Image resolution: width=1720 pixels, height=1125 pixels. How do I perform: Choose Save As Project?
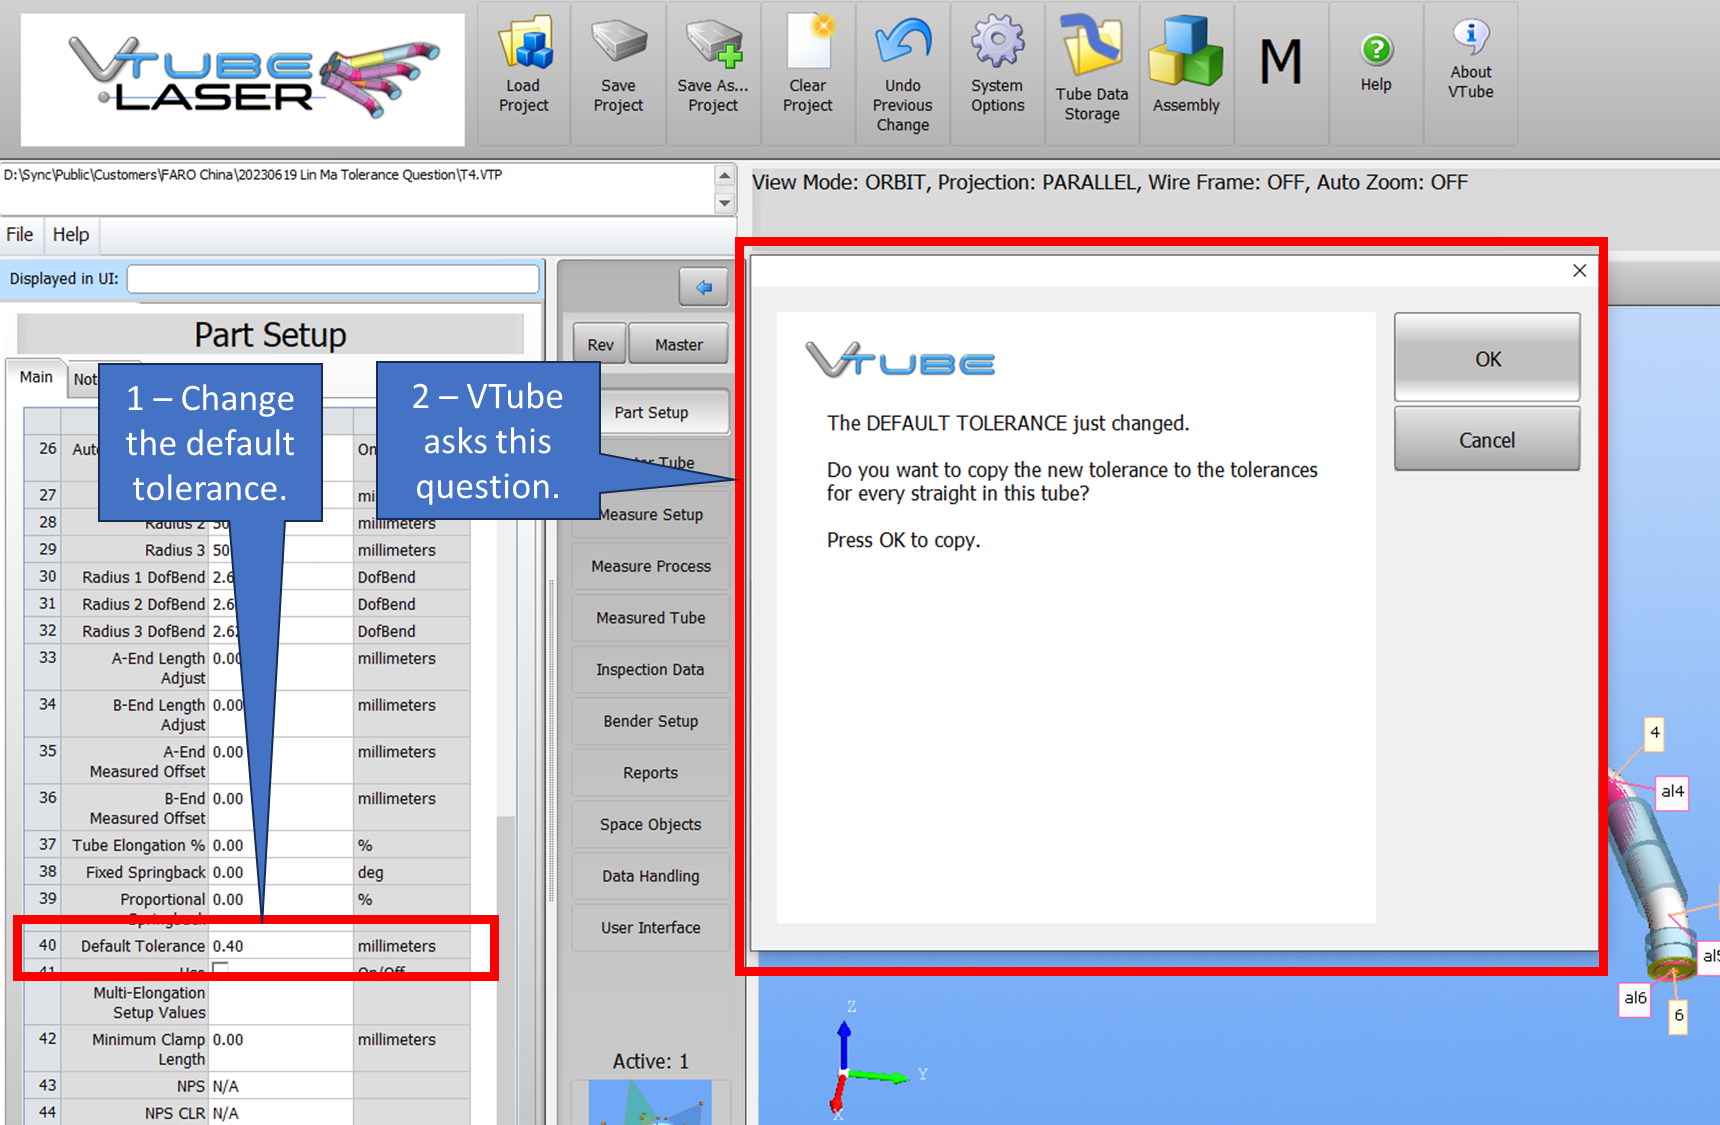click(x=713, y=72)
